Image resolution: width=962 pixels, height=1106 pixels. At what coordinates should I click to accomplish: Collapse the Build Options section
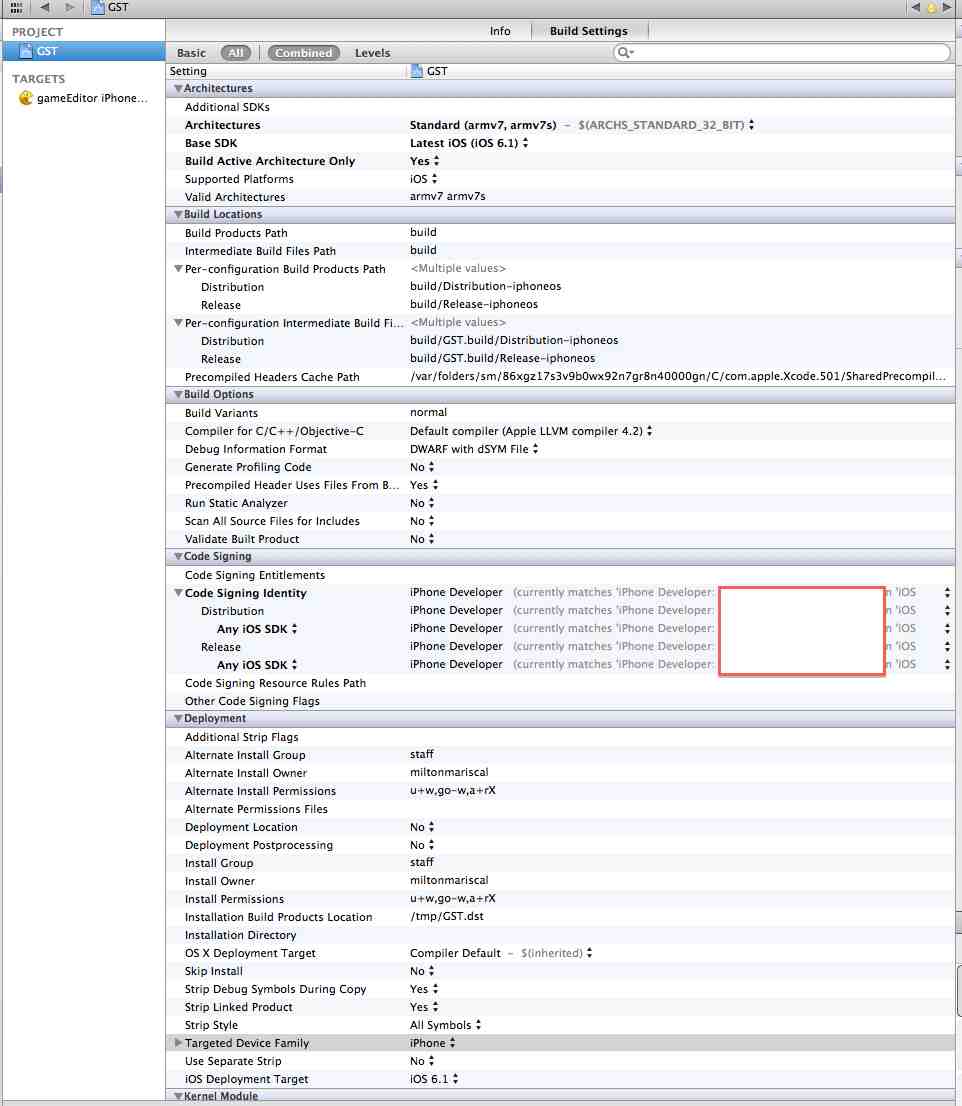tap(178, 394)
